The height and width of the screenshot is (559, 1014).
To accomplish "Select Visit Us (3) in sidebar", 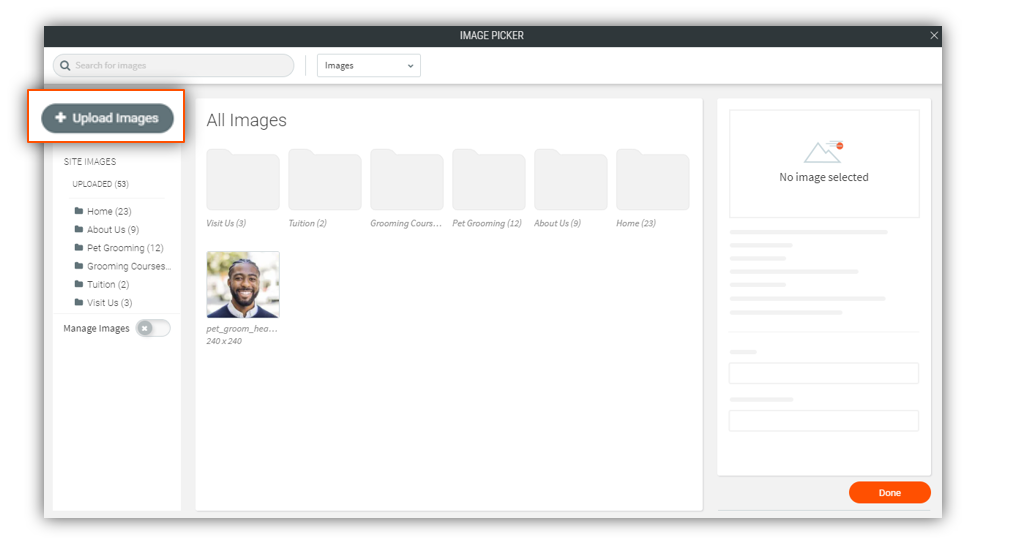I will pos(109,303).
